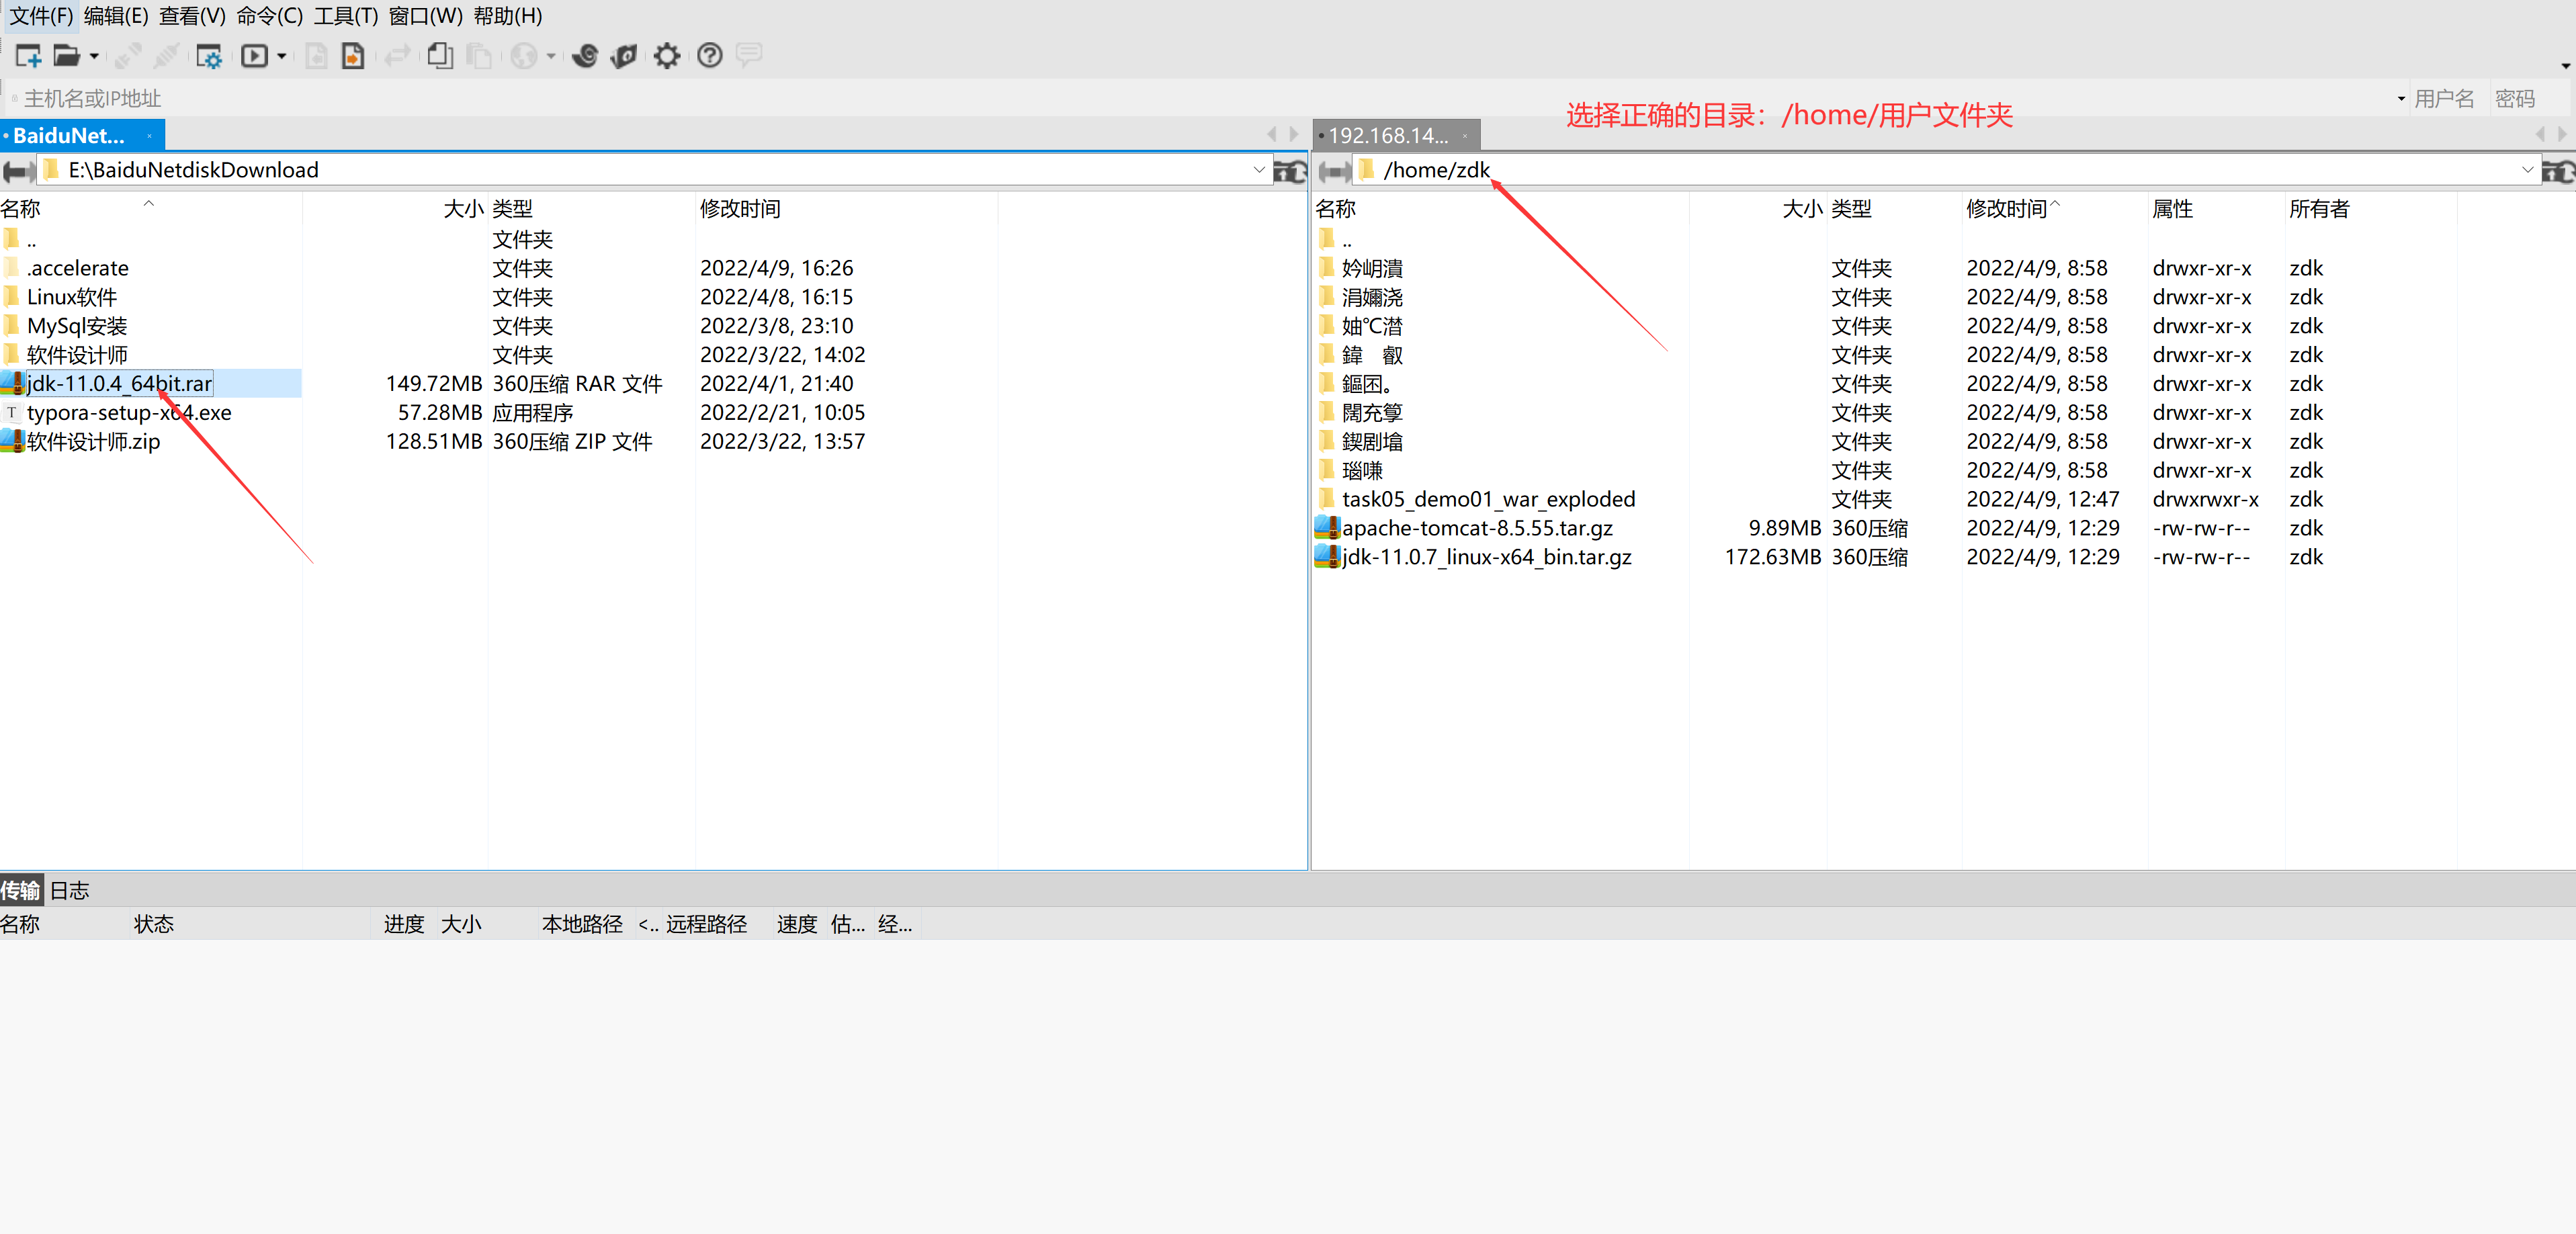This screenshot has width=2576, height=1234.
Task: Open the session properties icon with gear
Action: click(x=208, y=56)
